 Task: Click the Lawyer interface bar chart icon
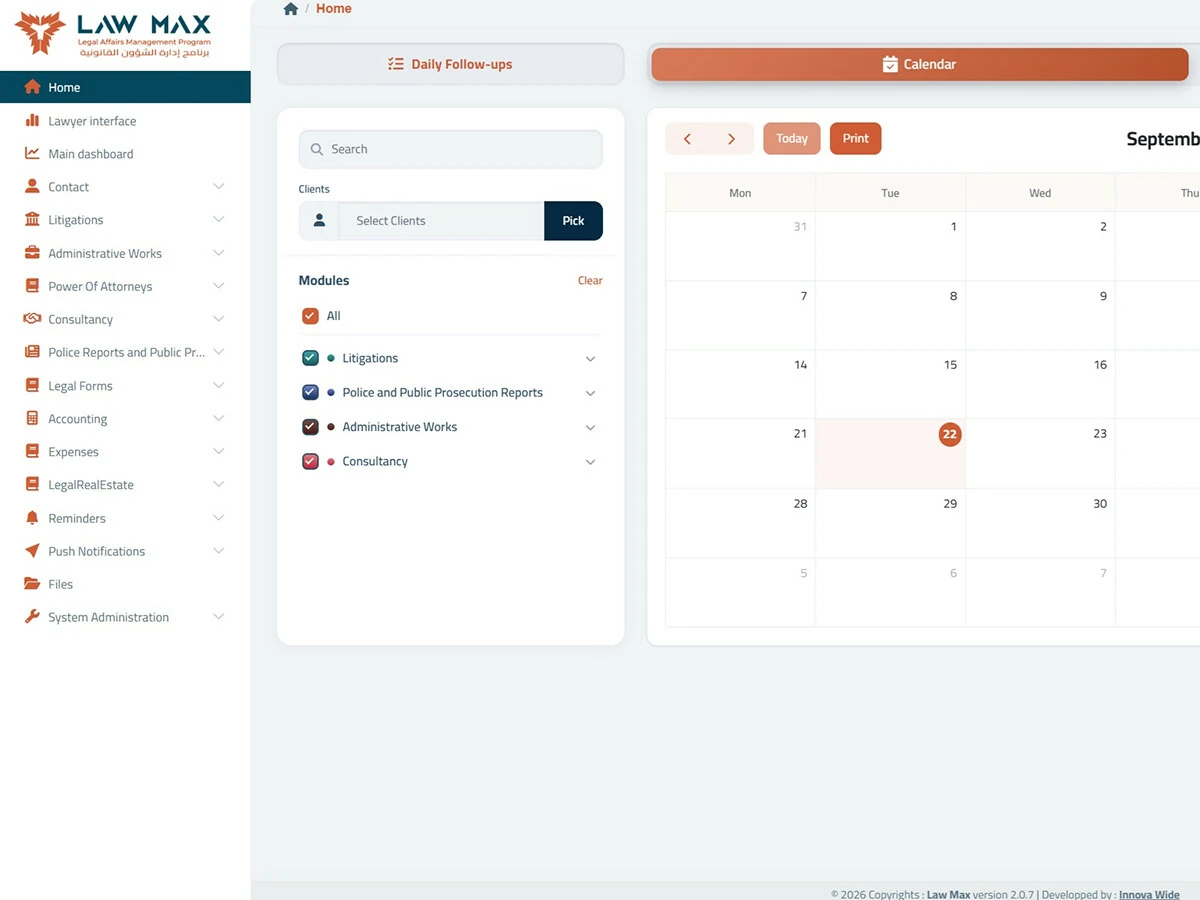[x=32, y=120]
